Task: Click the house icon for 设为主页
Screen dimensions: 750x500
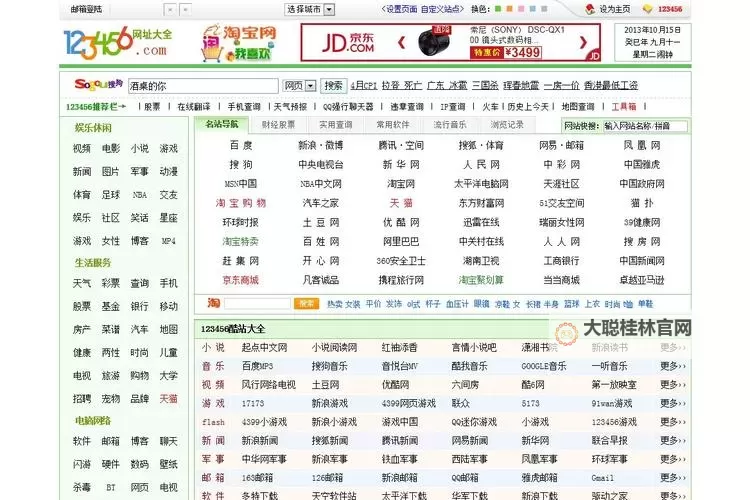Action: click(590, 9)
